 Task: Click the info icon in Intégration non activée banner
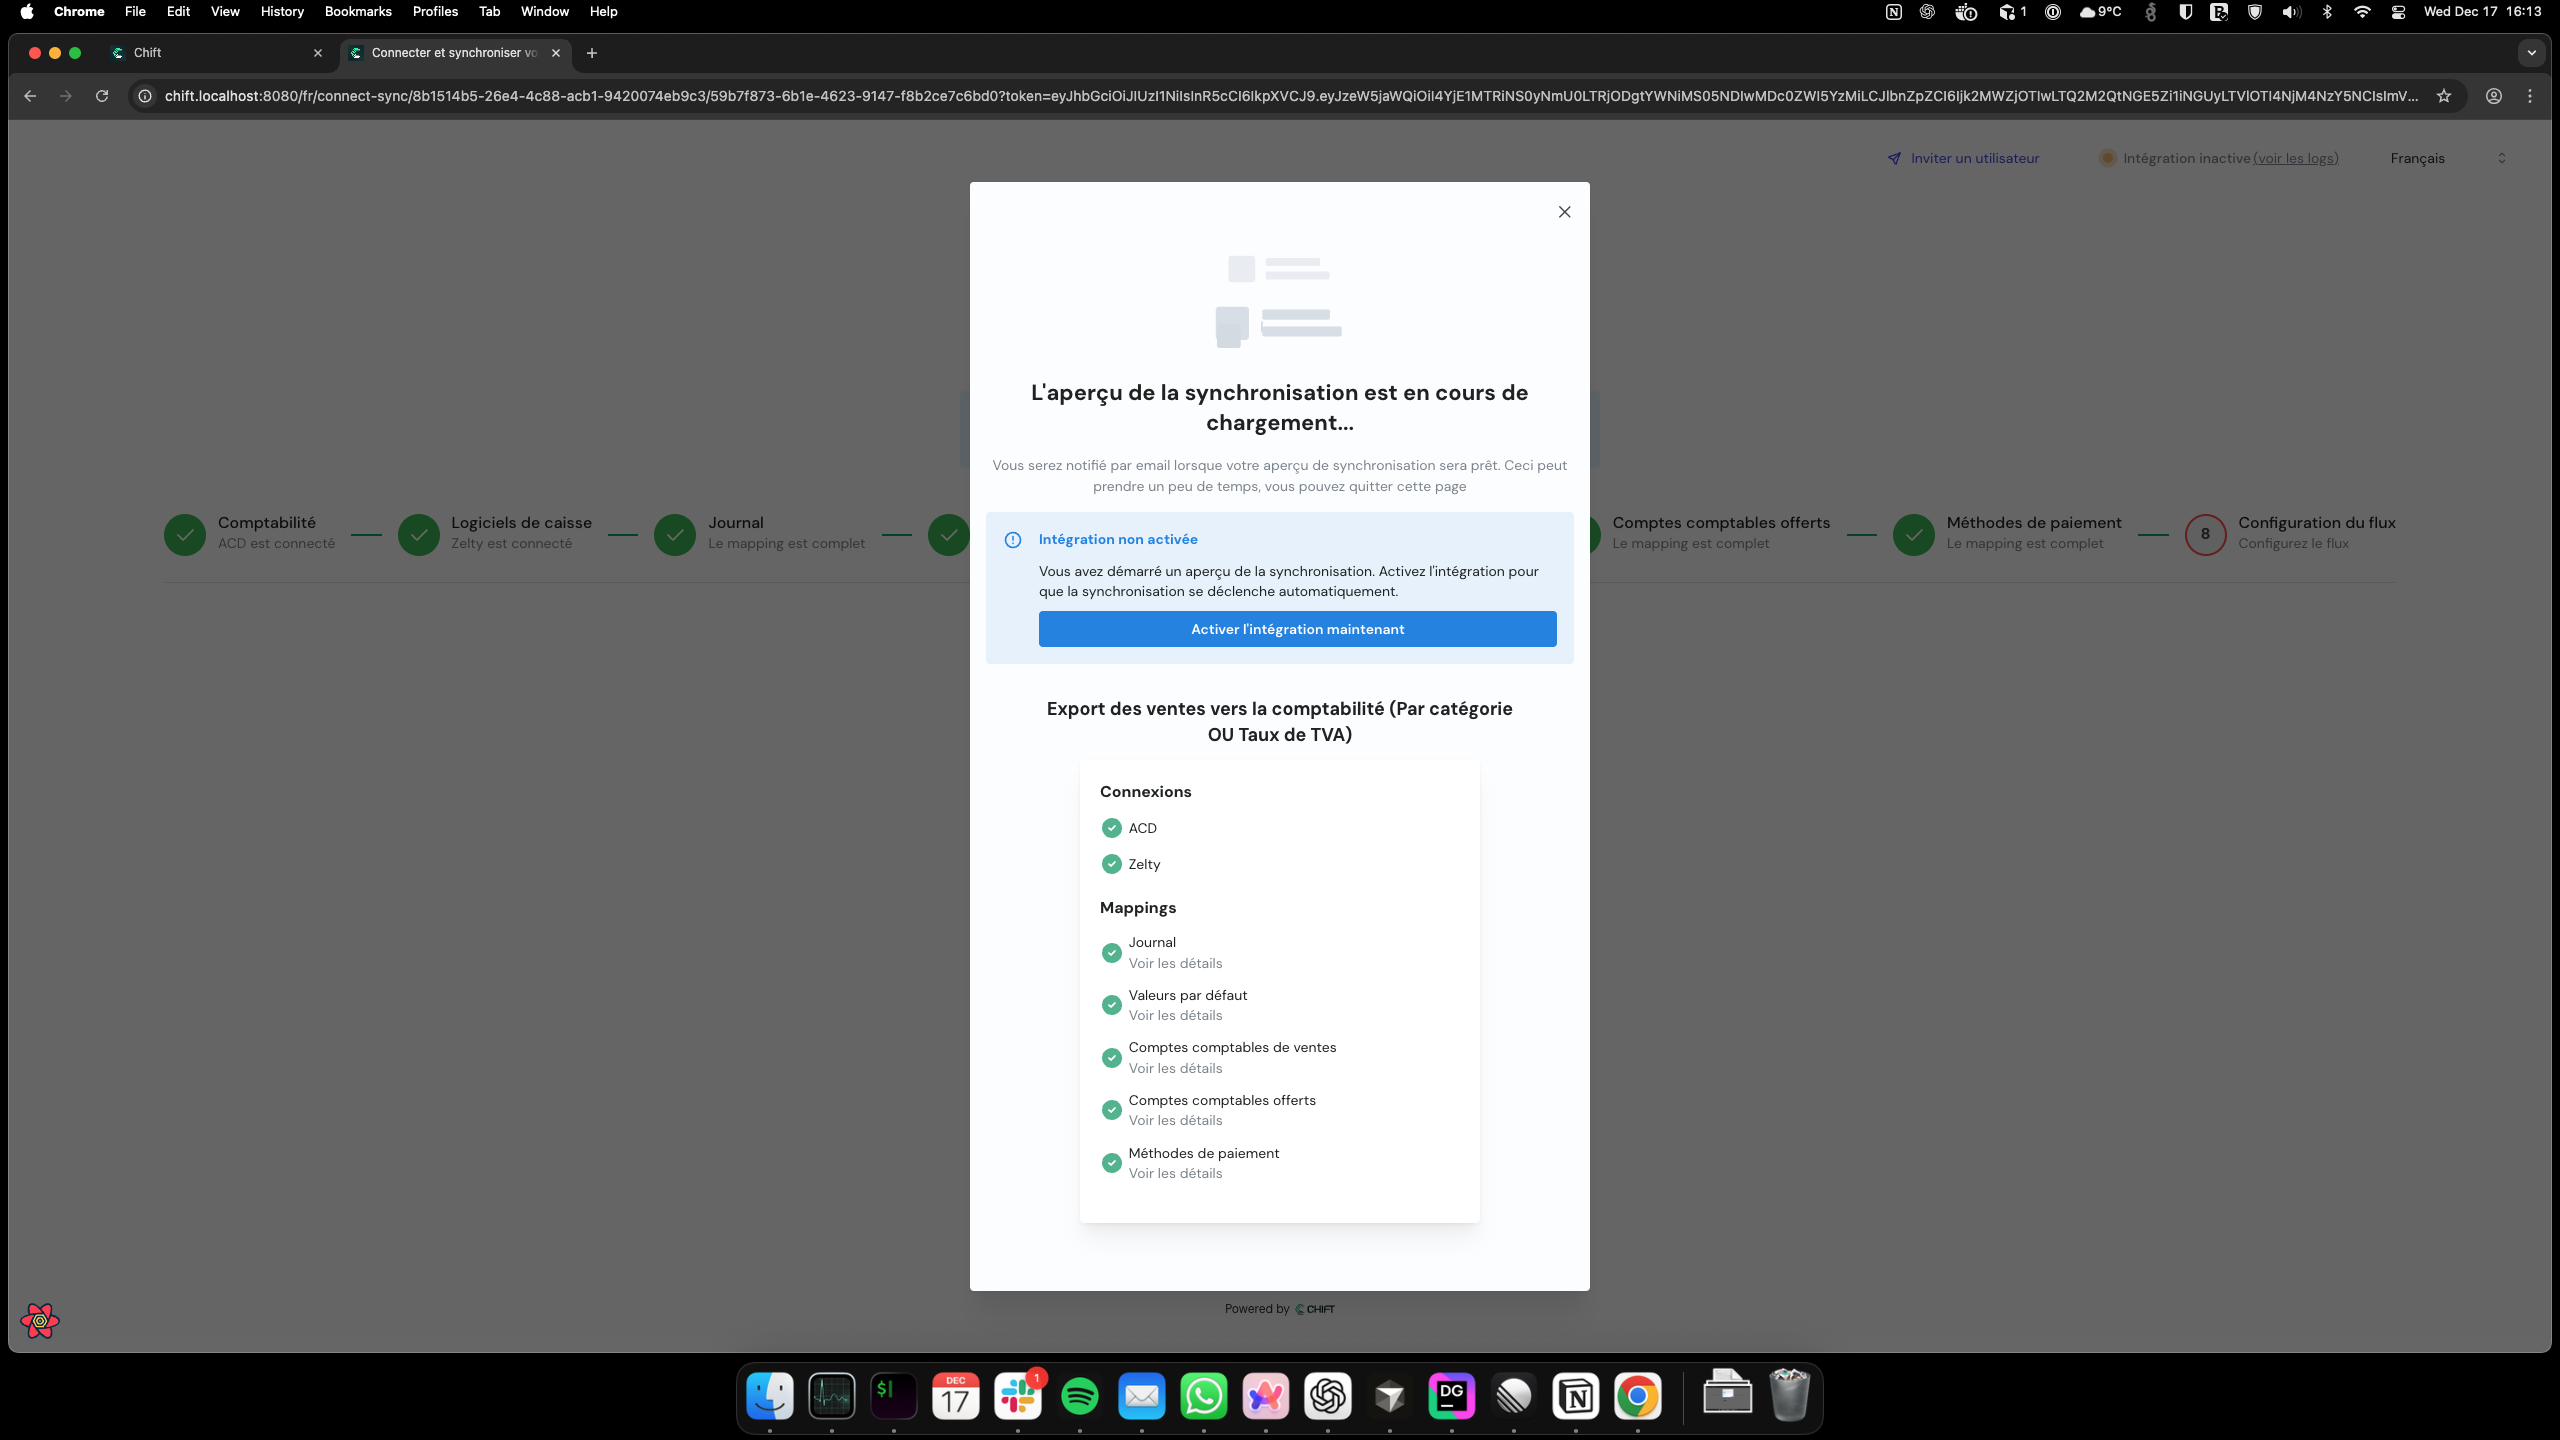[x=1013, y=539]
